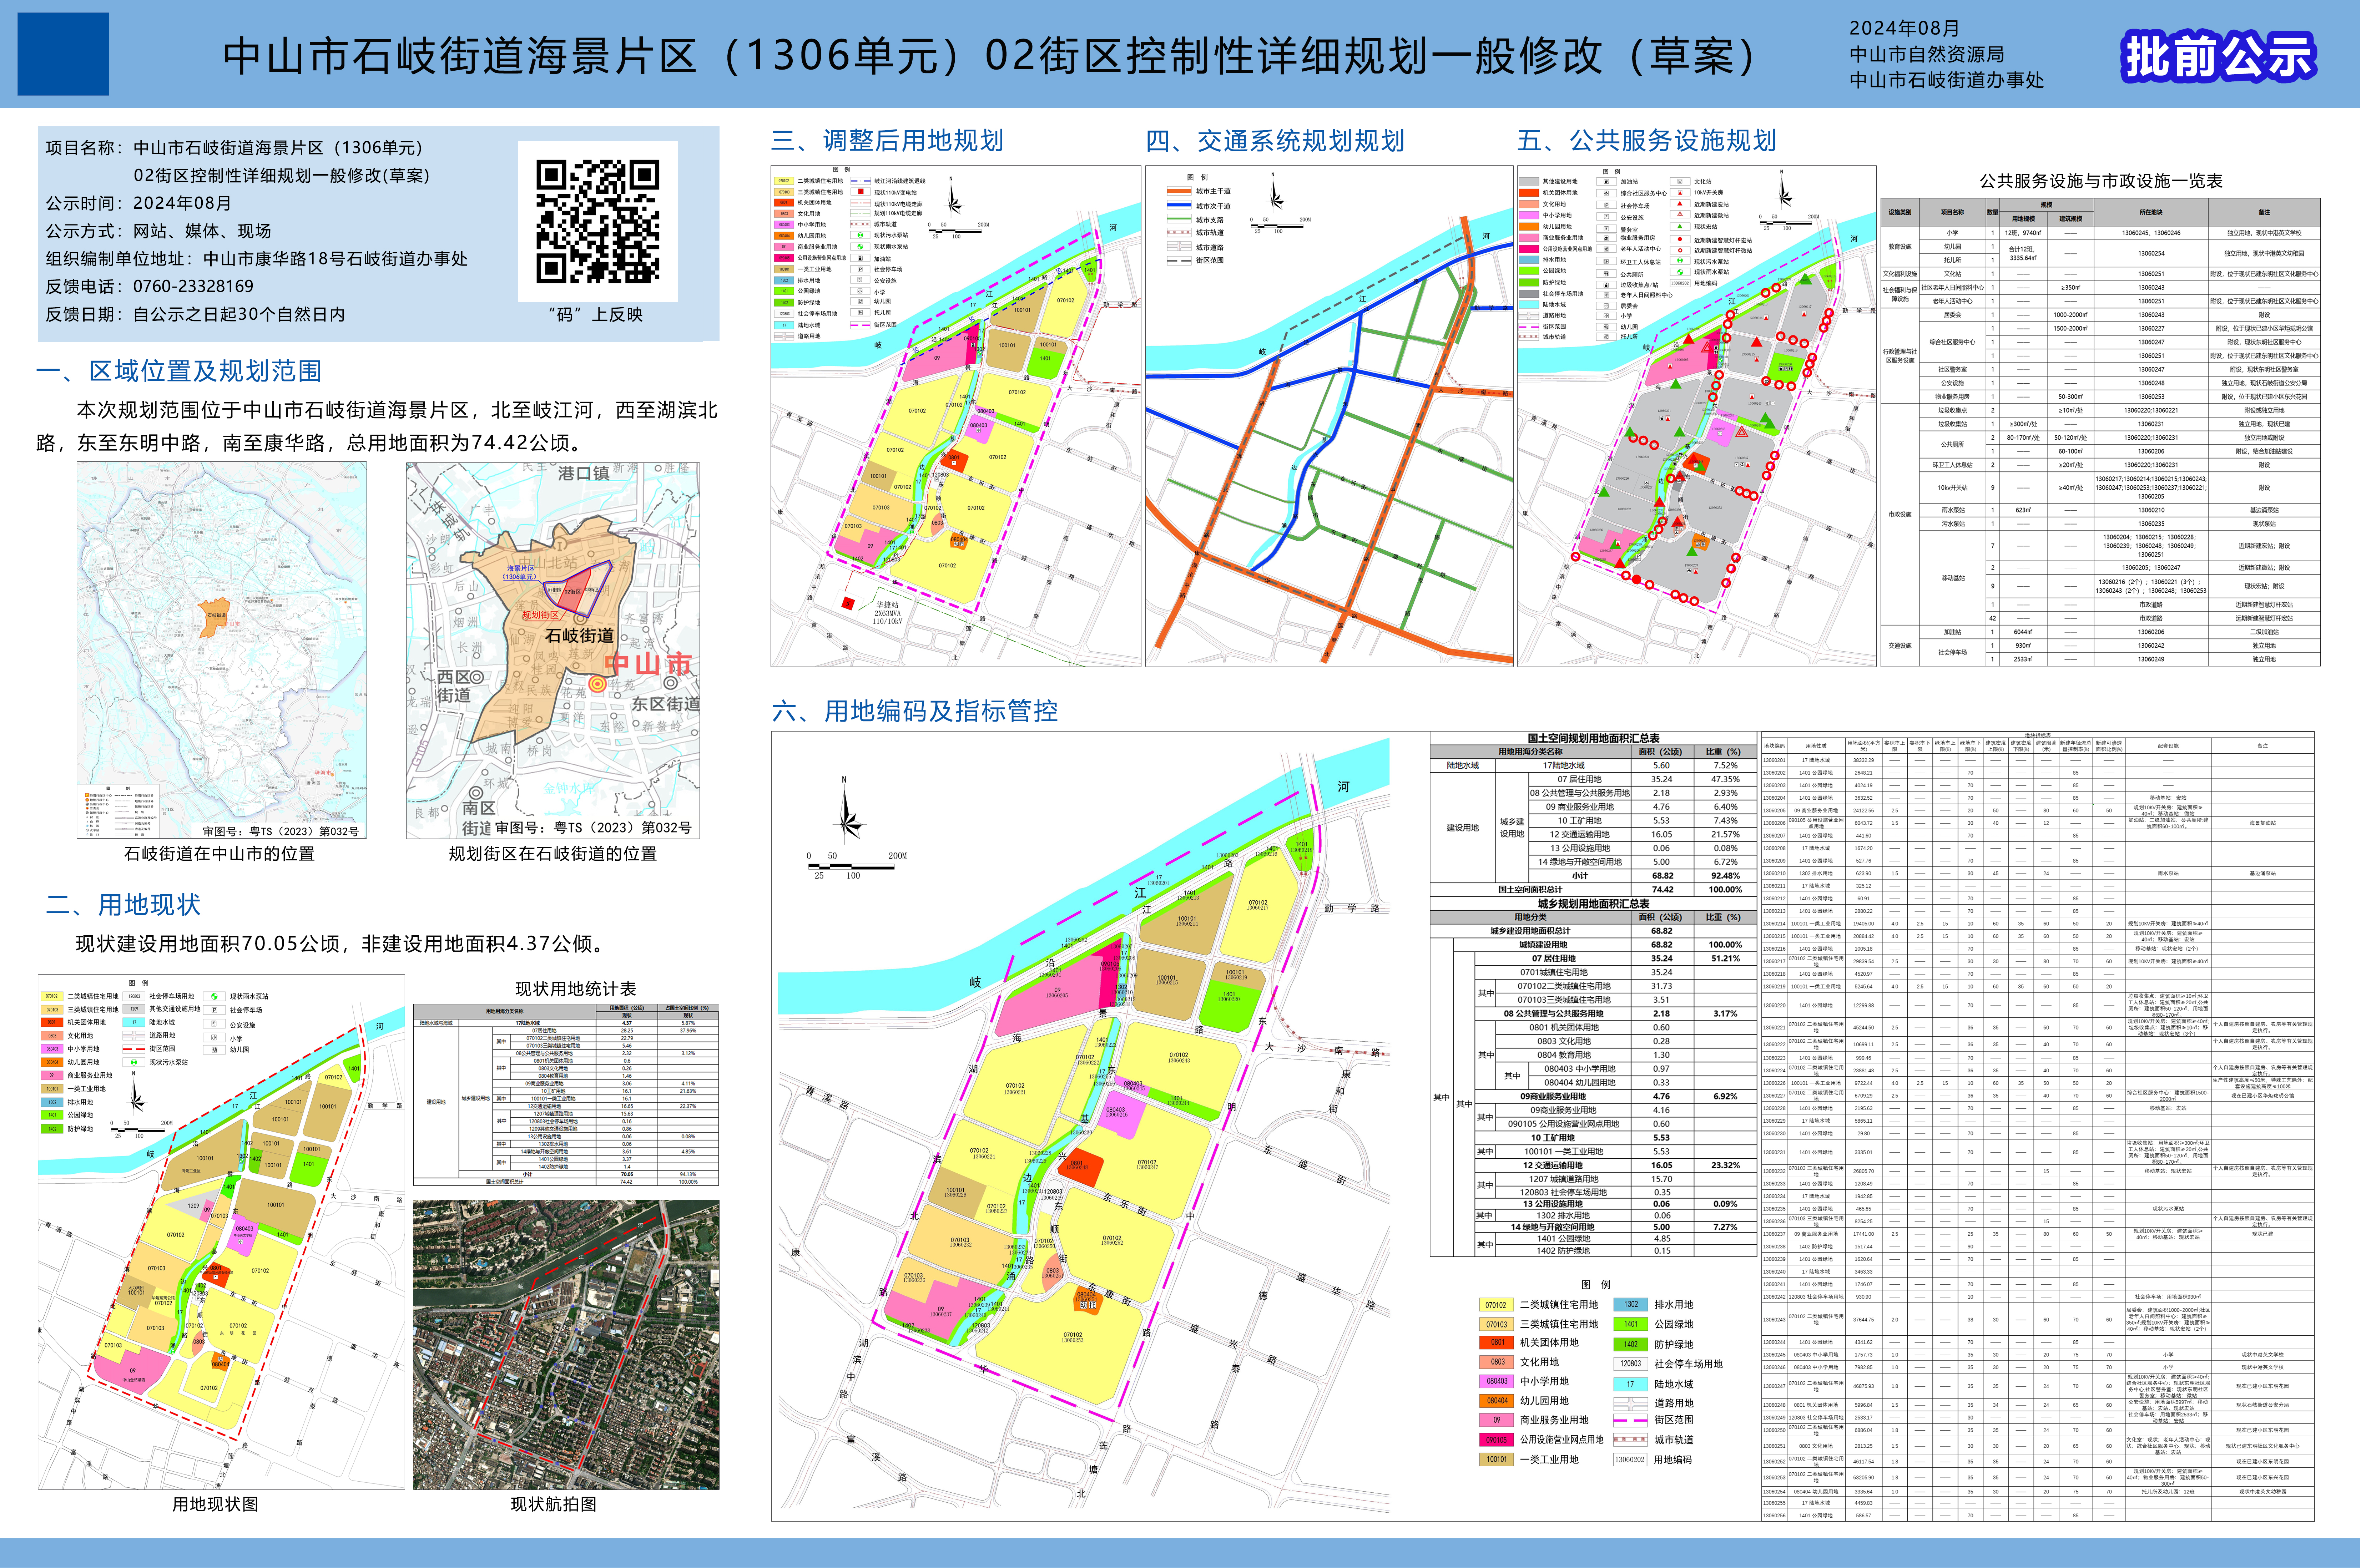The image size is (2361, 1568).
Task: Click heading 一、区域位置及规划范围
Action: [x=179, y=371]
